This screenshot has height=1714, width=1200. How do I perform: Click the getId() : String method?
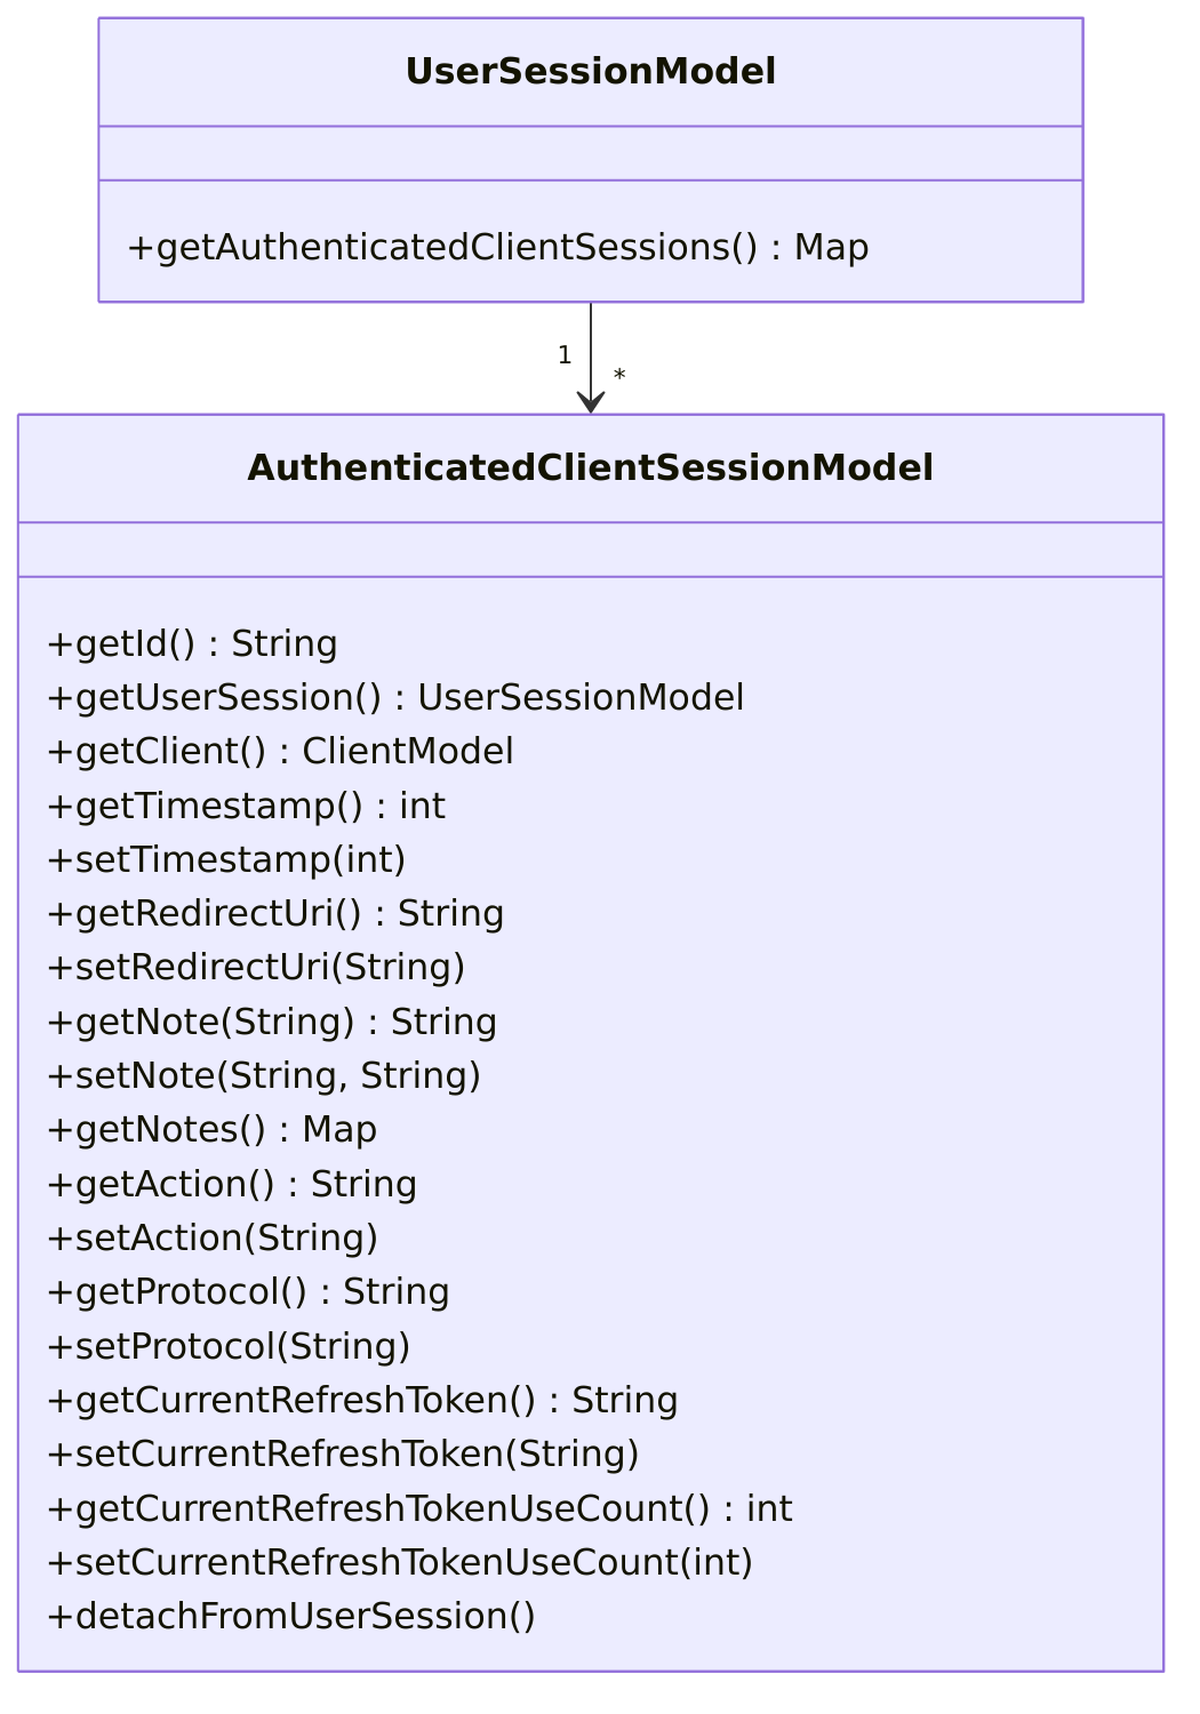192,644
